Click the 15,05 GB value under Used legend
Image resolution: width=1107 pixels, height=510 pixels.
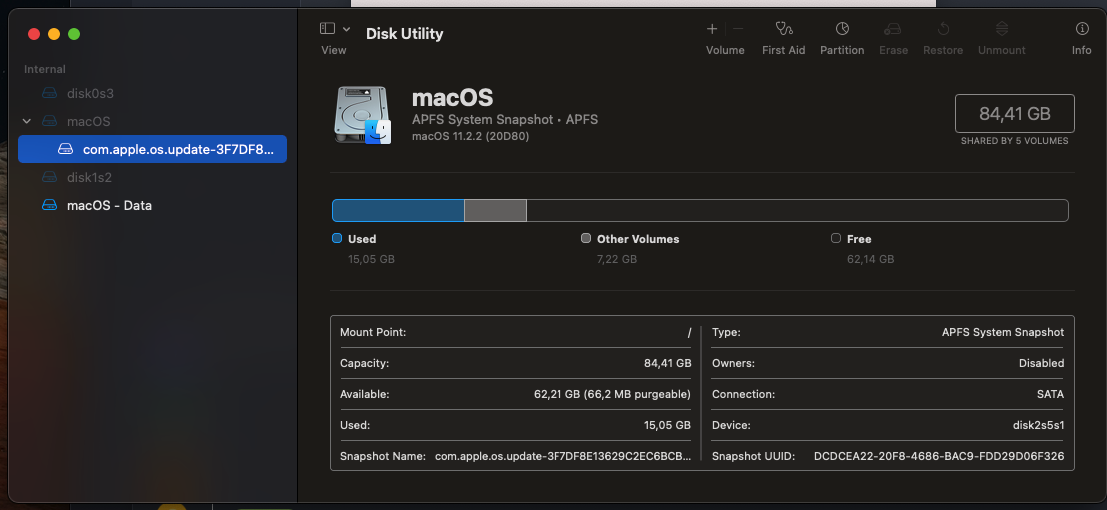click(x=371, y=259)
